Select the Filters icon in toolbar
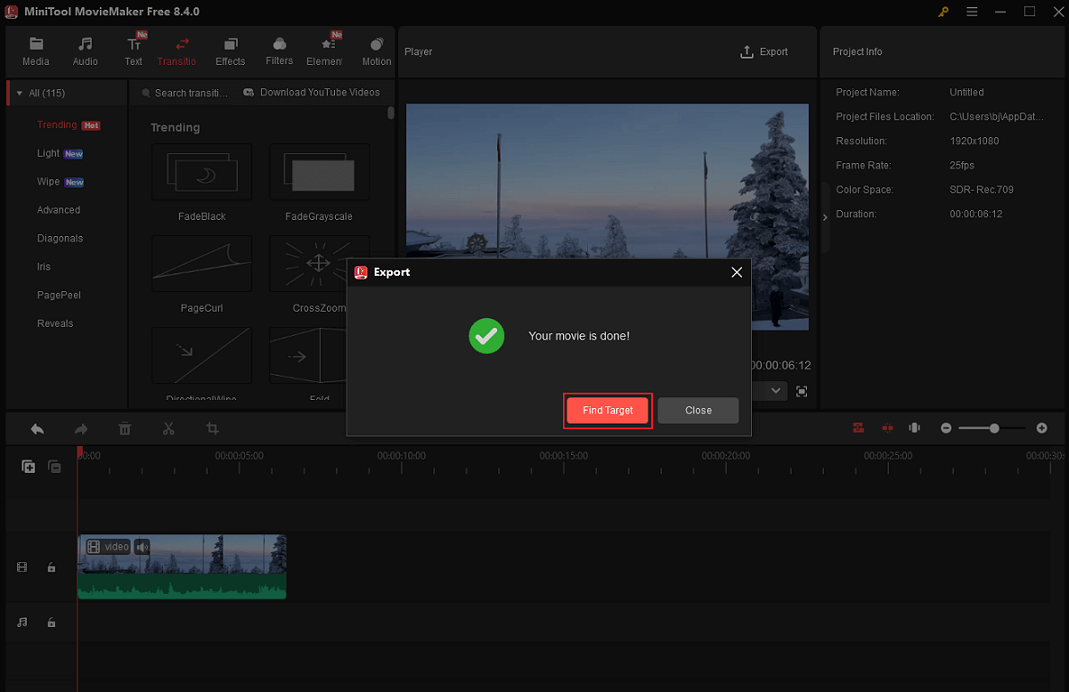This screenshot has height=692, width=1069. click(x=278, y=50)
